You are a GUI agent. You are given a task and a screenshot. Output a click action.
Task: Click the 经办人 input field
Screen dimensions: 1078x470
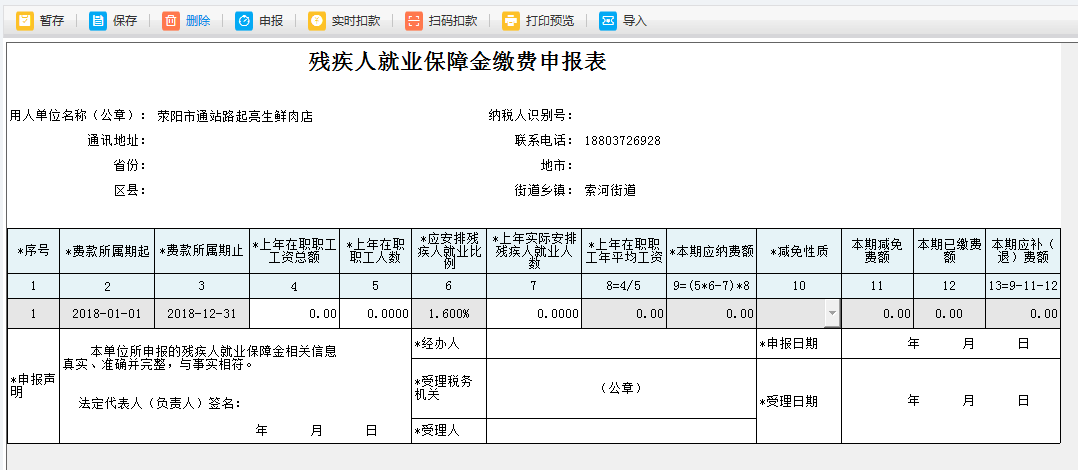click(x=622, y=344)
